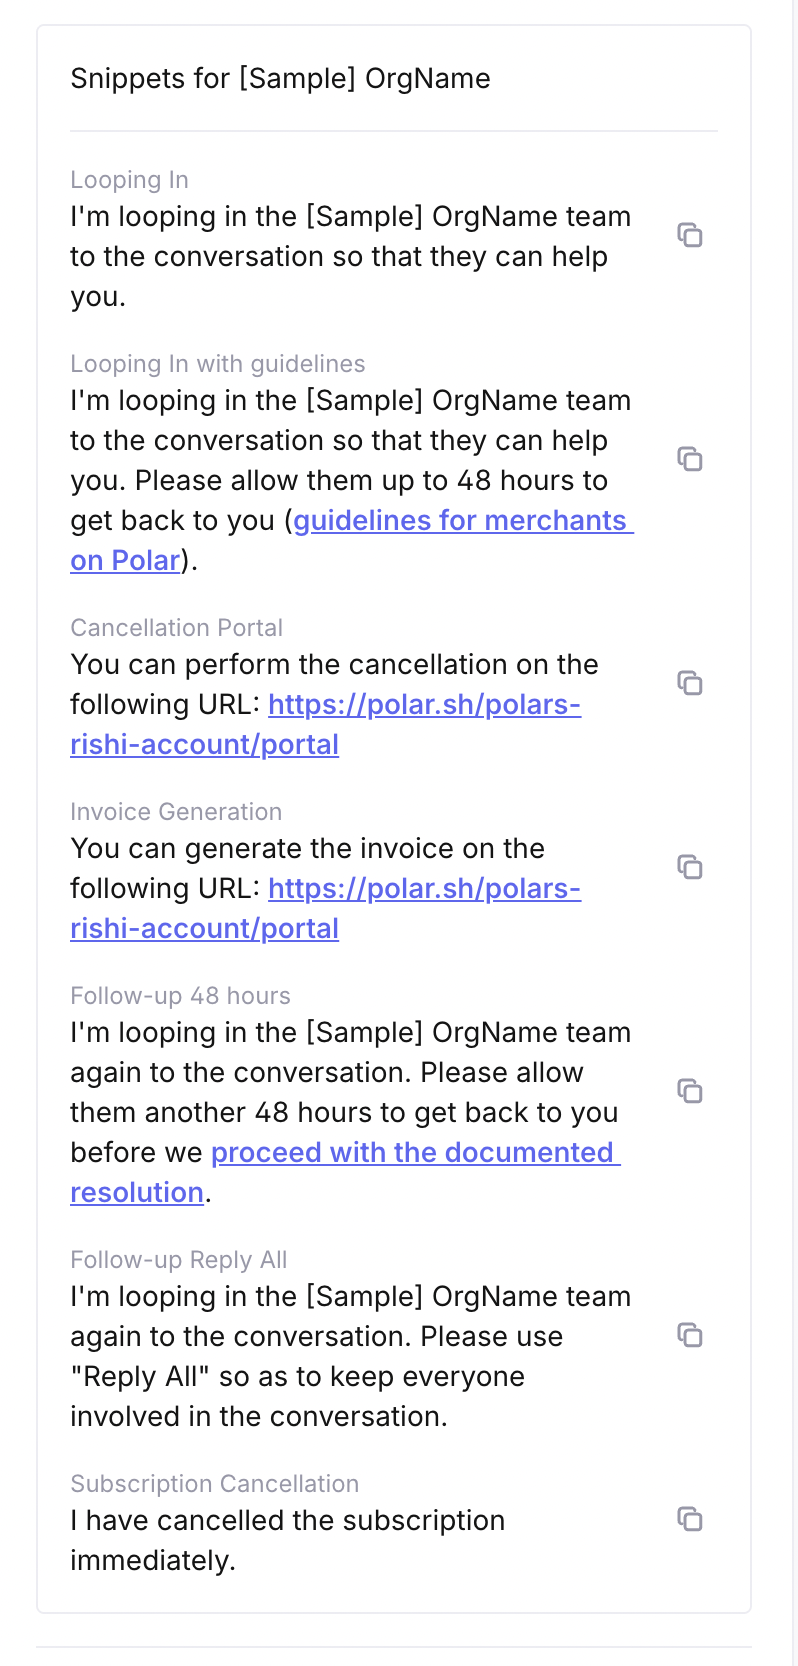Click the "I have cancelled the subscription" text

click(287, 1521)
